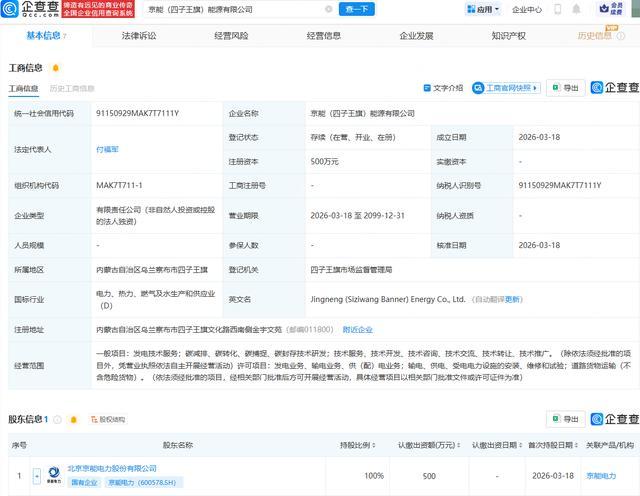Image resolution: width=640 pixels, height=496 pixels.
Task: Open 文字介绍 text introduction
Action: 443,88
